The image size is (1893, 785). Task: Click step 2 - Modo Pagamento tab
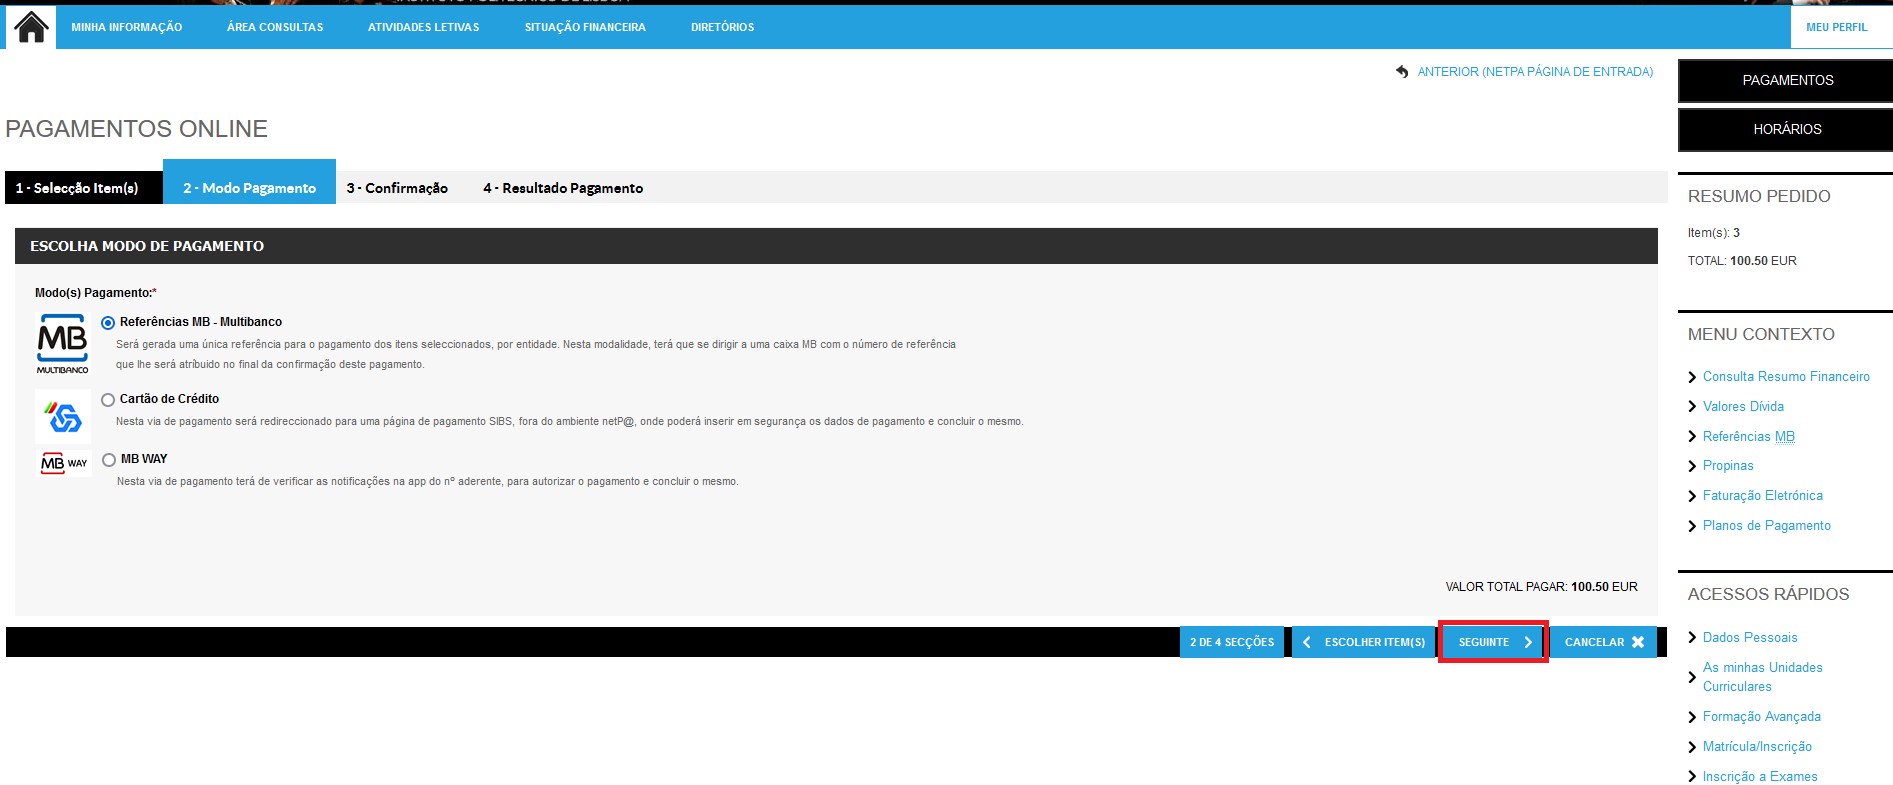point(249,182)
